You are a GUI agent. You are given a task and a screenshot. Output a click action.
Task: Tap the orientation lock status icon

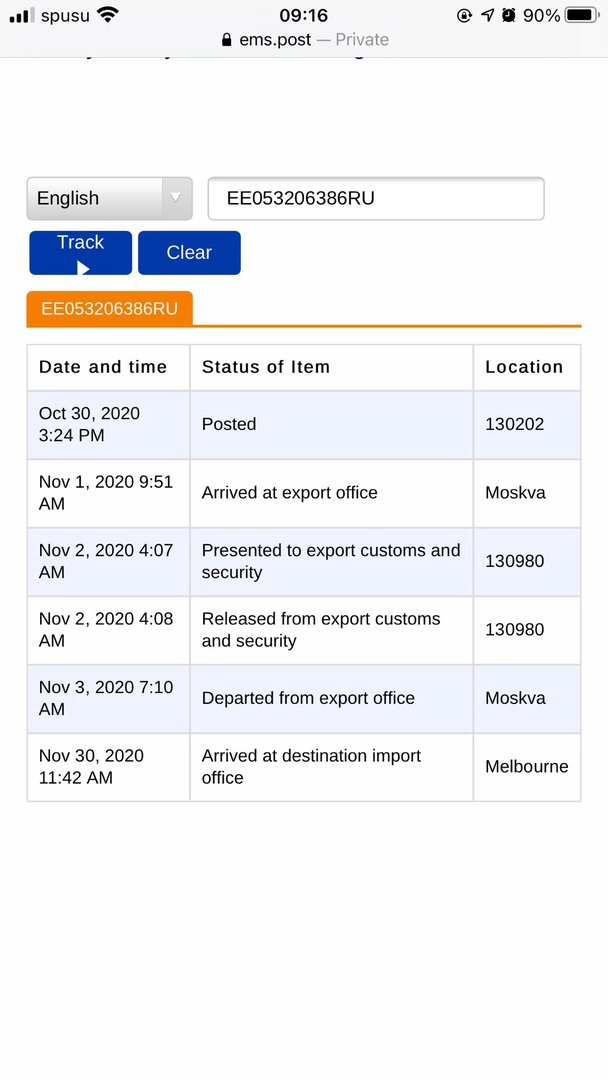click(x=465, y=15)
